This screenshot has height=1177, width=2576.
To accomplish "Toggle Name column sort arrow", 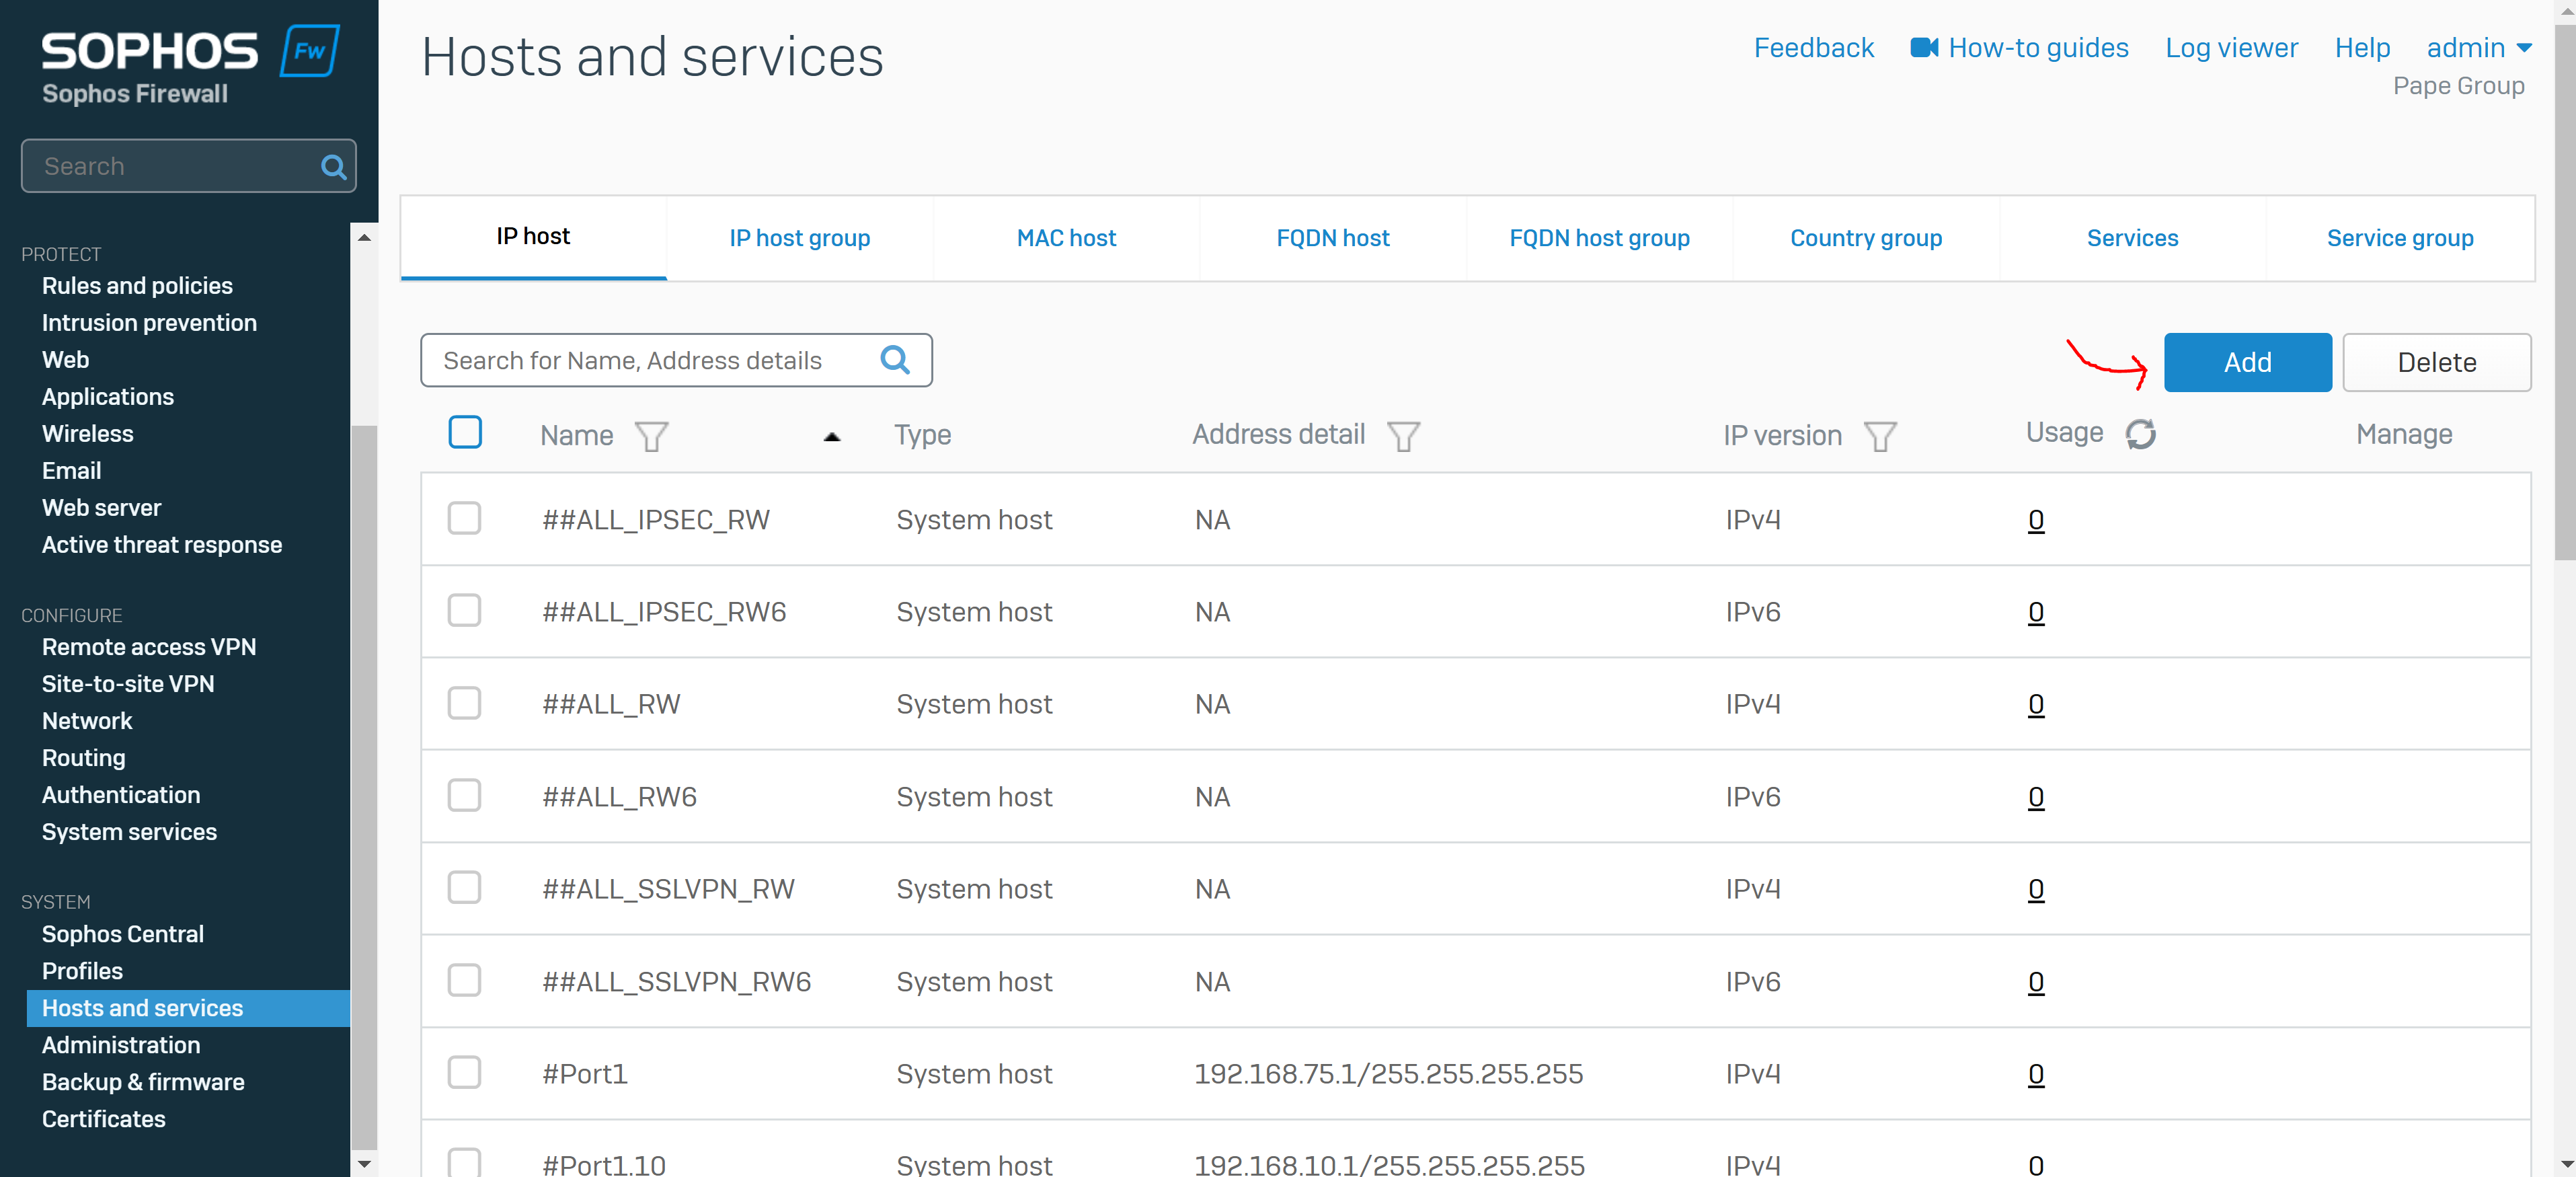I will (832, 437).
